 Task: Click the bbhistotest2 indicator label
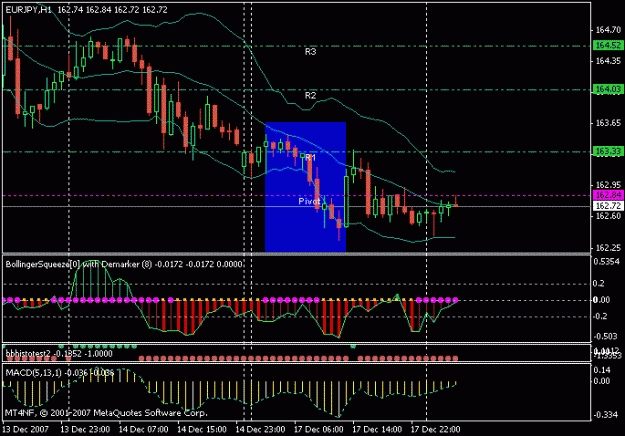pos(59,354)
